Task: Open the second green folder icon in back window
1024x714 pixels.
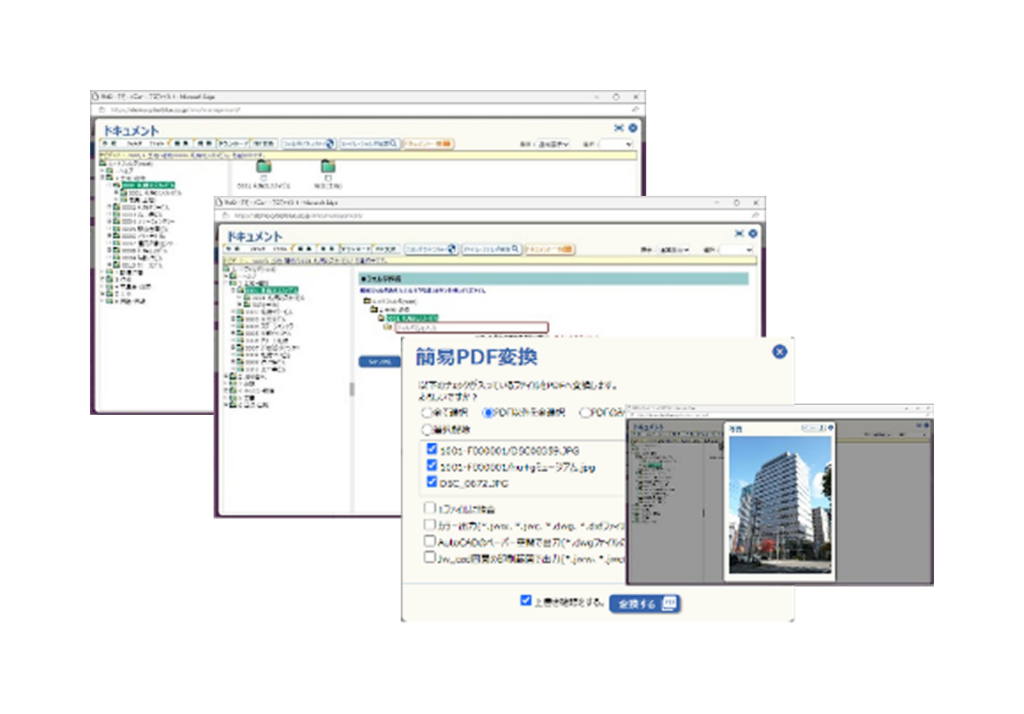Action: coord(328,167)
